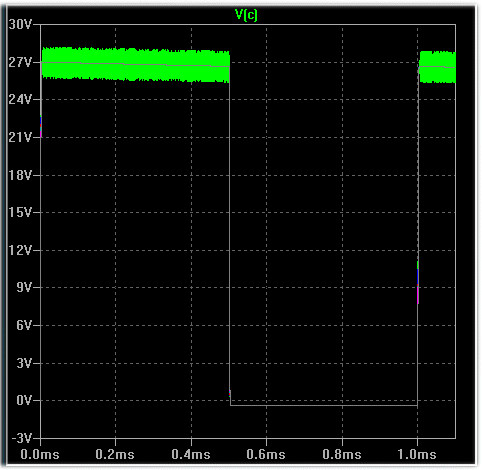The height and width of the screenshot is (470, 482).
Task: Click the short green waveform band after 1.0ms
Action: click(x=438, y=67)
